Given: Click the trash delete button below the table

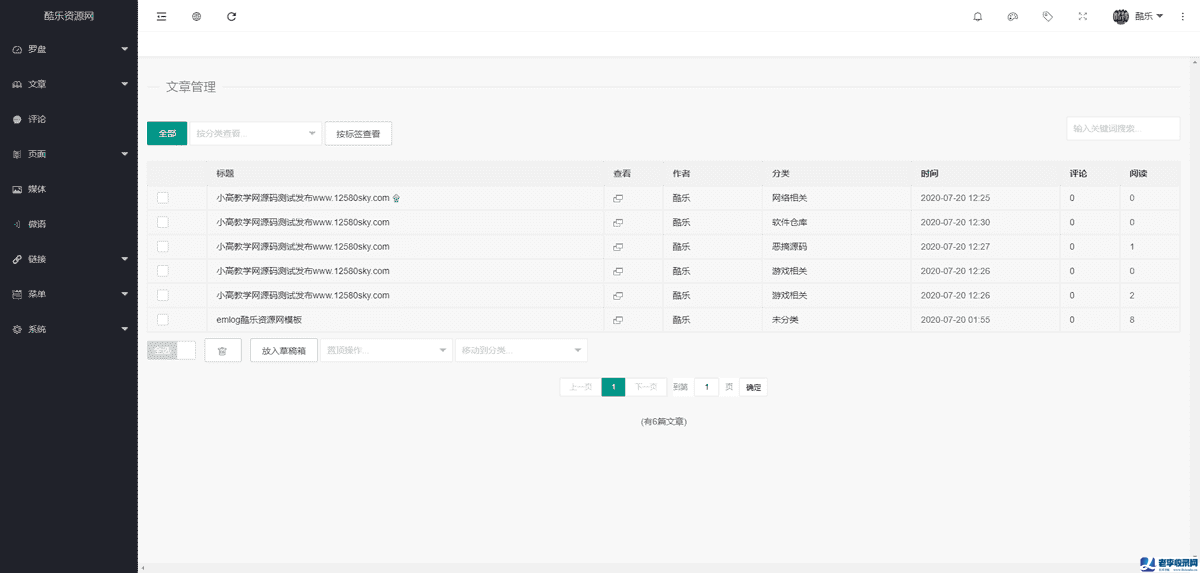Looking at the screenshot, I should point(223,351).
